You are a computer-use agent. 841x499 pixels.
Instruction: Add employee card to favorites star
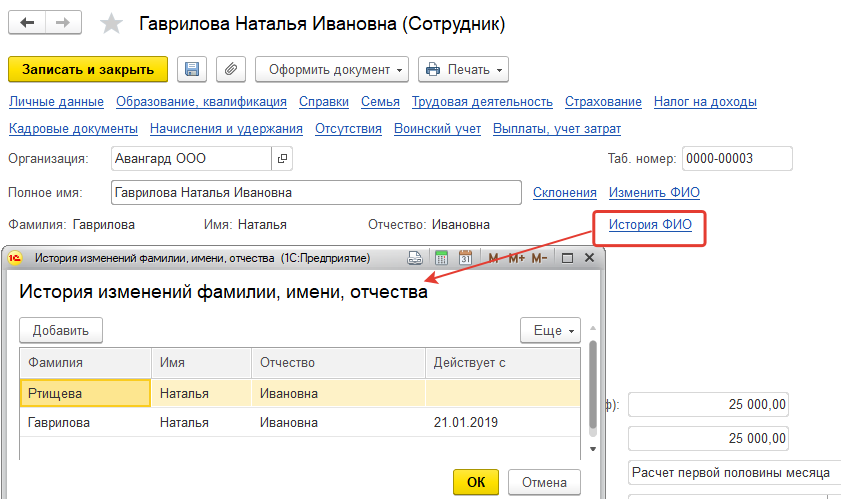pyautogui.click(x=111, y=24)
